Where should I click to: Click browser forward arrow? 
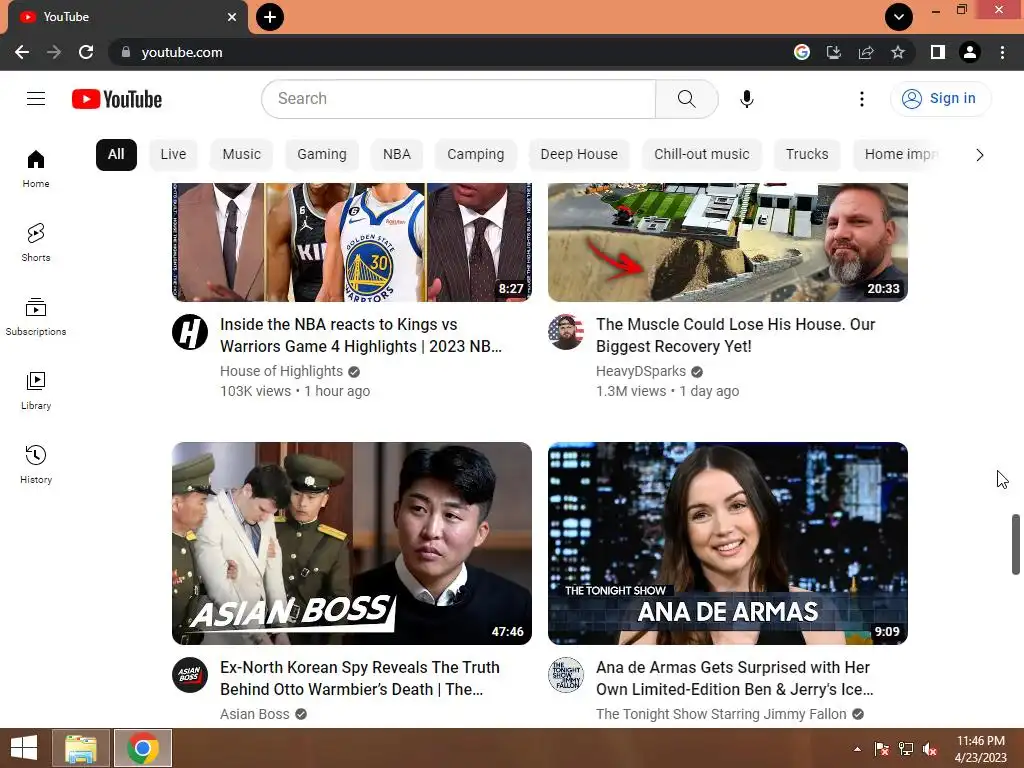(x=54, y=52)
